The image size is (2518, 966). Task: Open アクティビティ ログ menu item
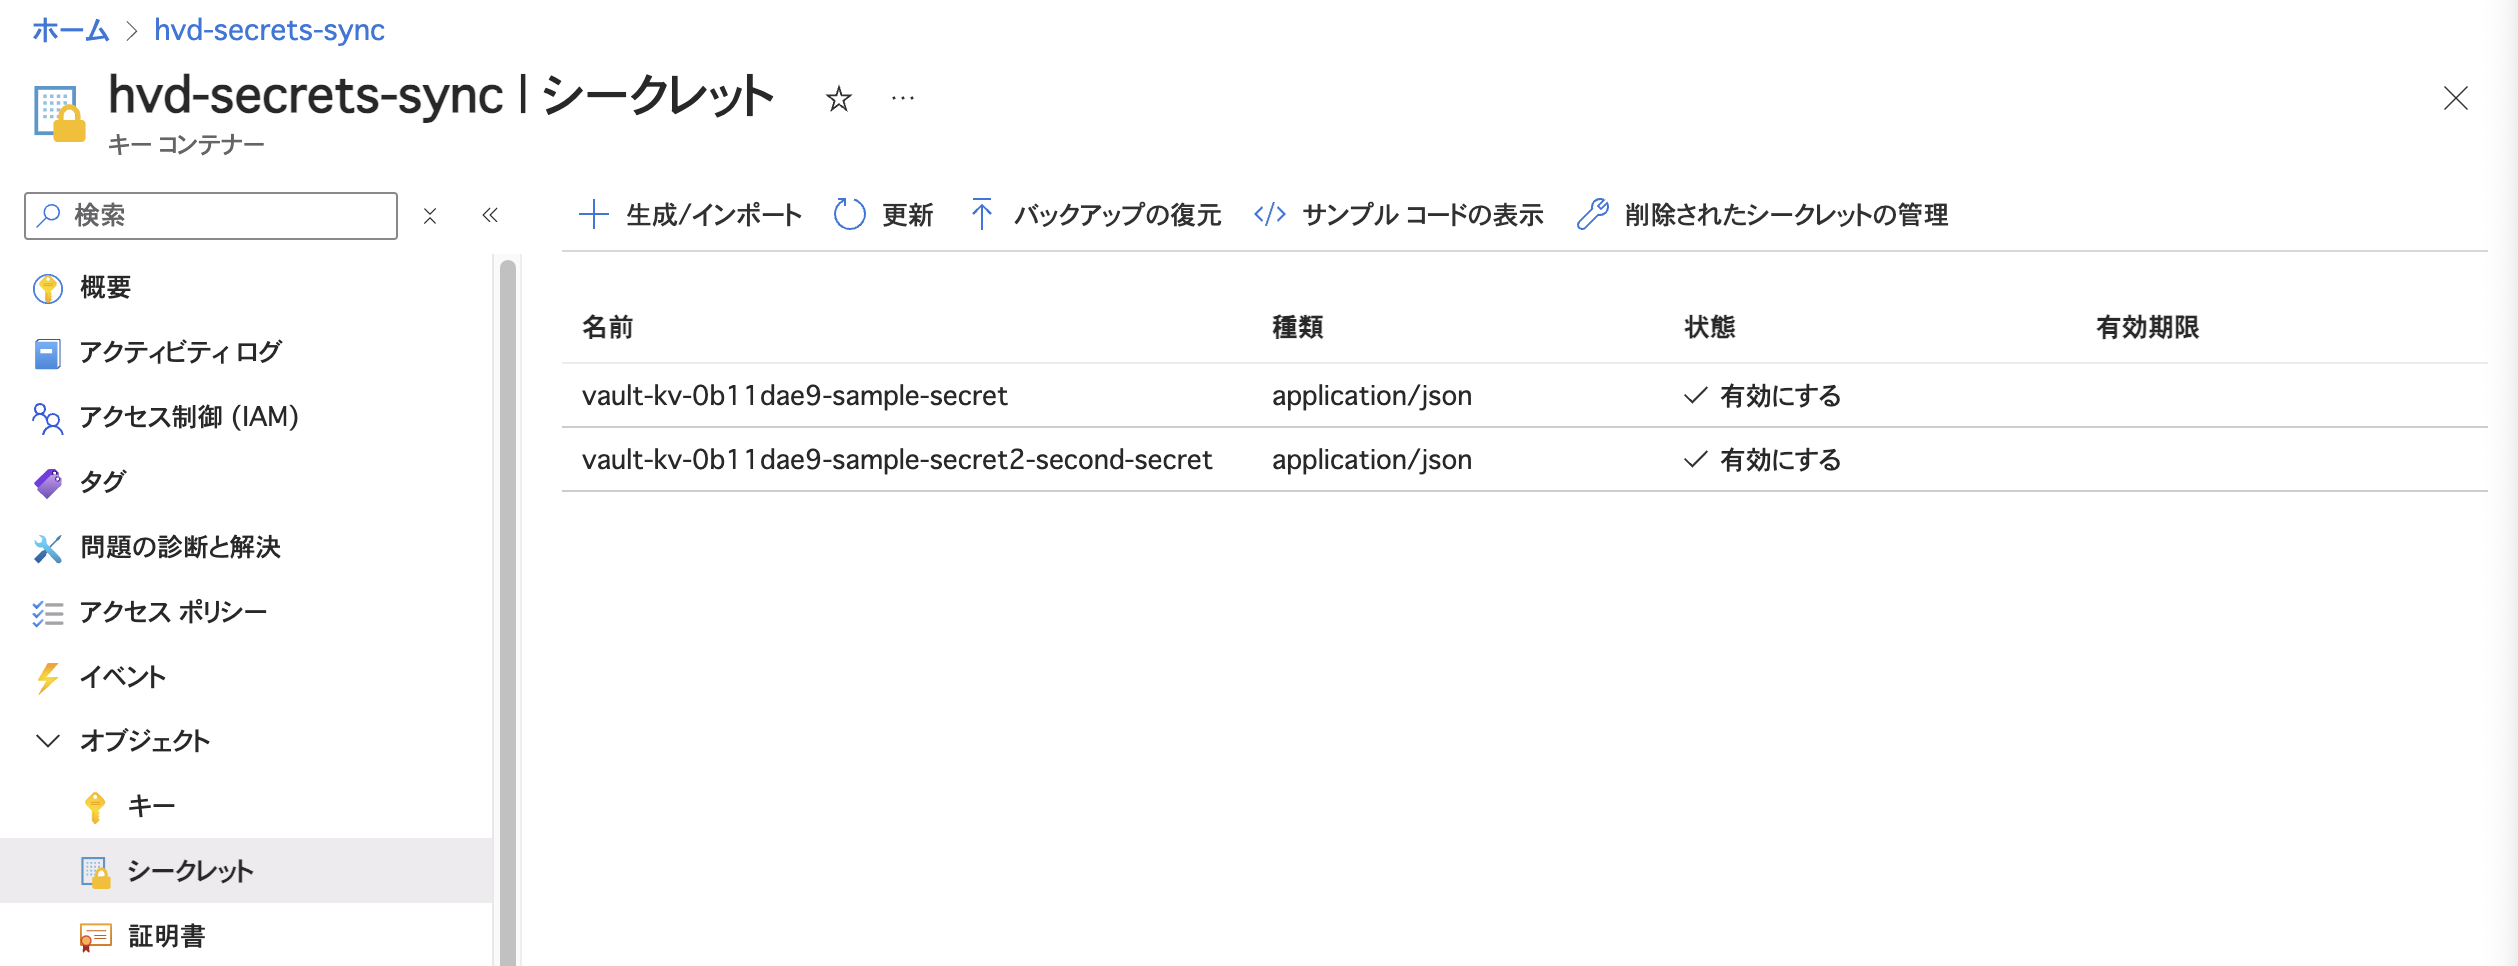pyautogui.click(x=180, y=353)
